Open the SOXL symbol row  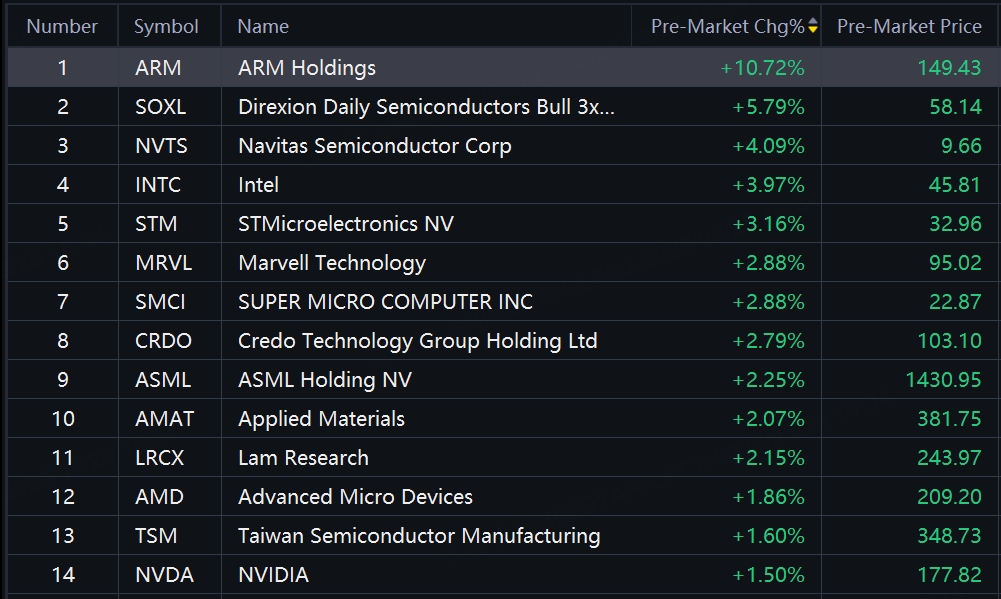(x=160, y=107)
